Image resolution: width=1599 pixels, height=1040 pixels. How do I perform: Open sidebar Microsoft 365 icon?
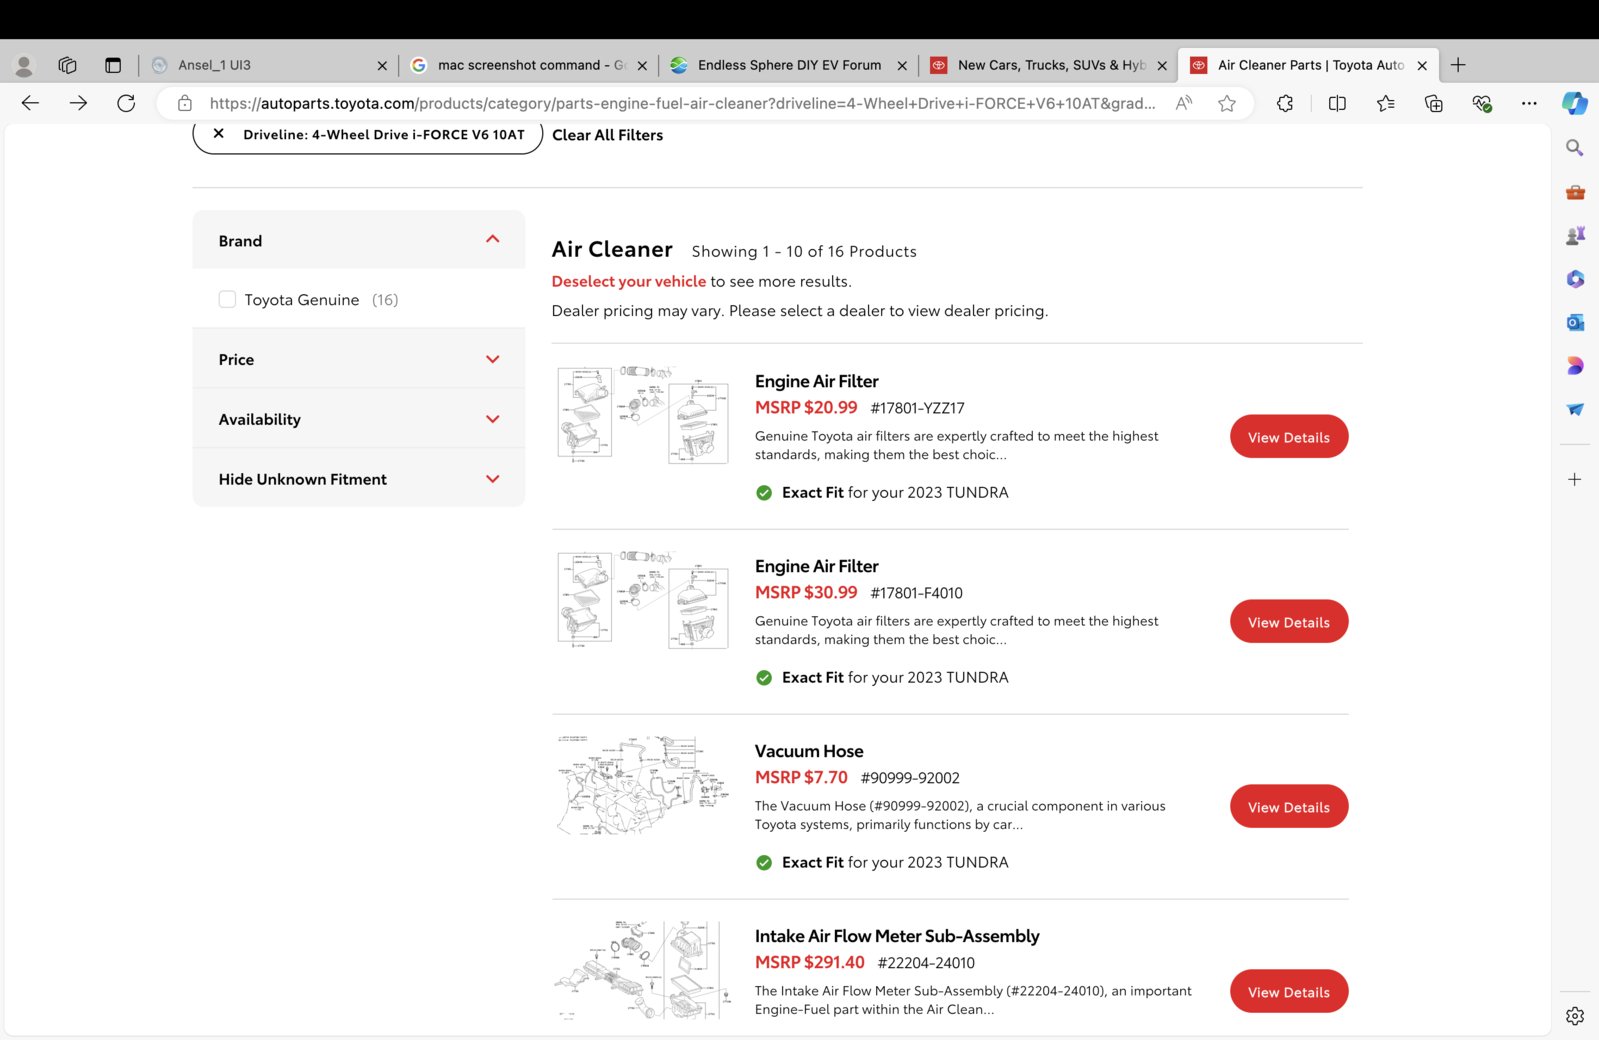click(x=1575, y=279)
